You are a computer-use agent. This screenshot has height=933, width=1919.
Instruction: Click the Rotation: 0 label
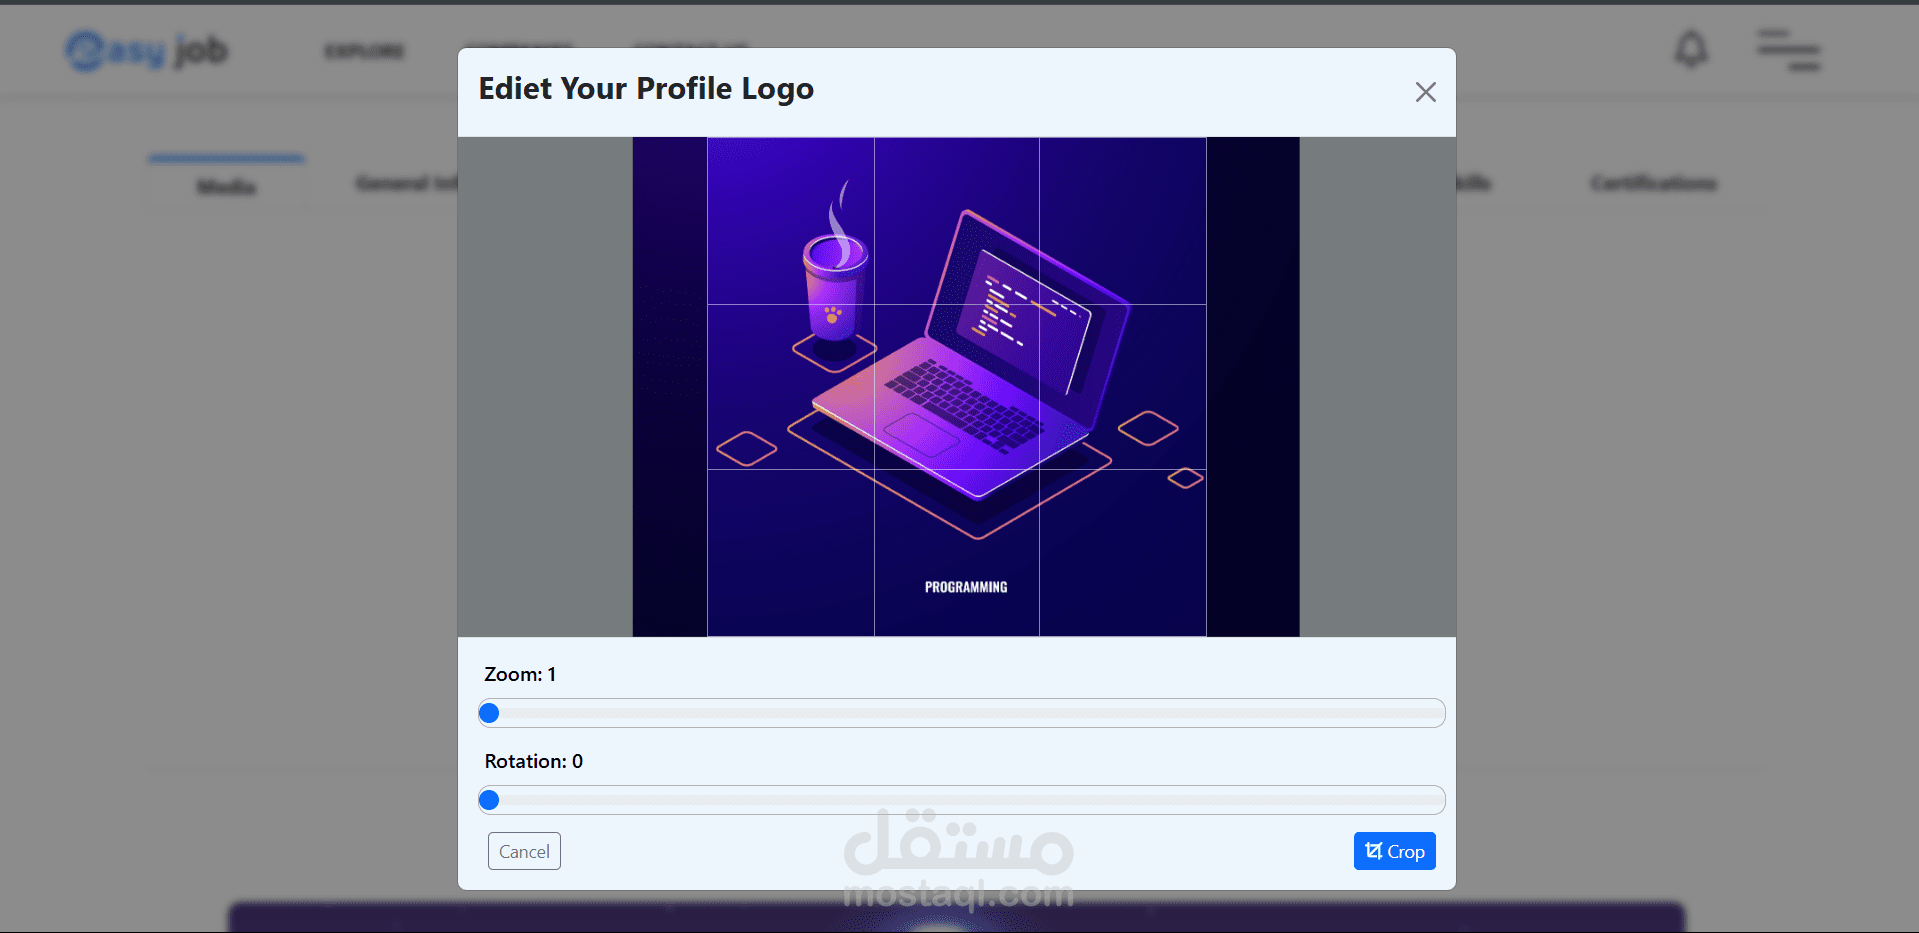point(534,761)
